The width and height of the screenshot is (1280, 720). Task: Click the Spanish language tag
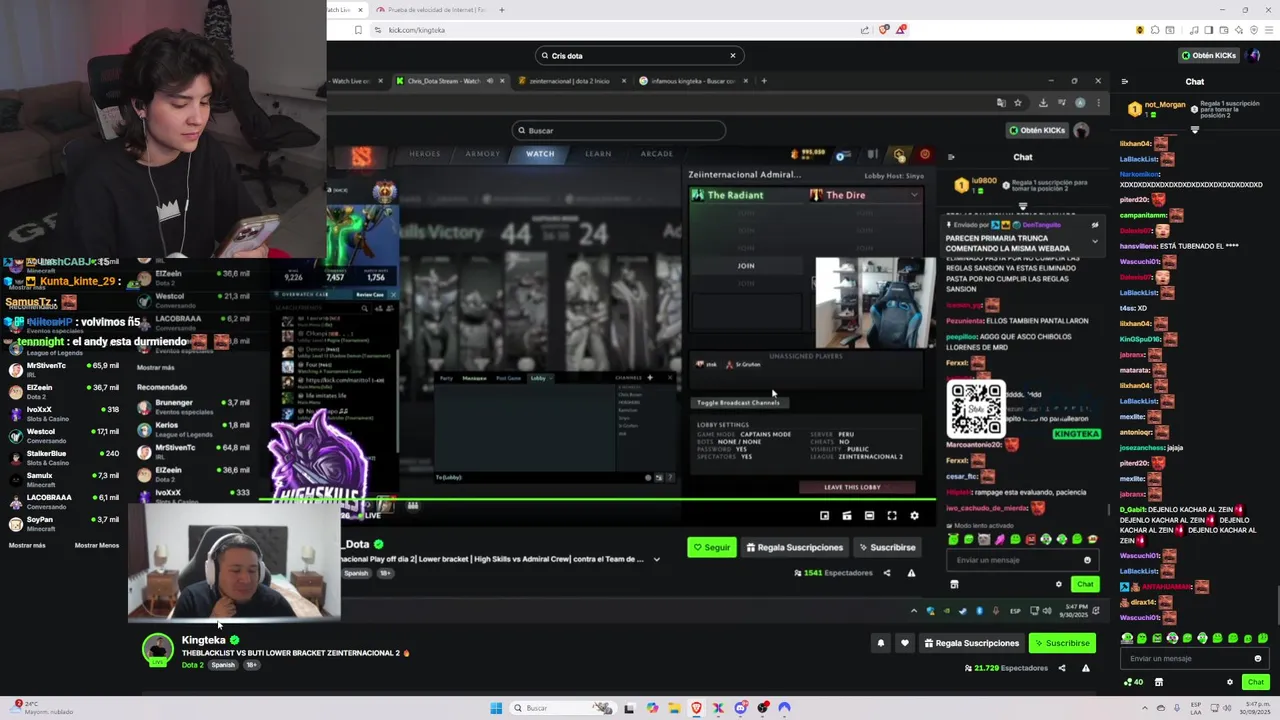(224, 665)
